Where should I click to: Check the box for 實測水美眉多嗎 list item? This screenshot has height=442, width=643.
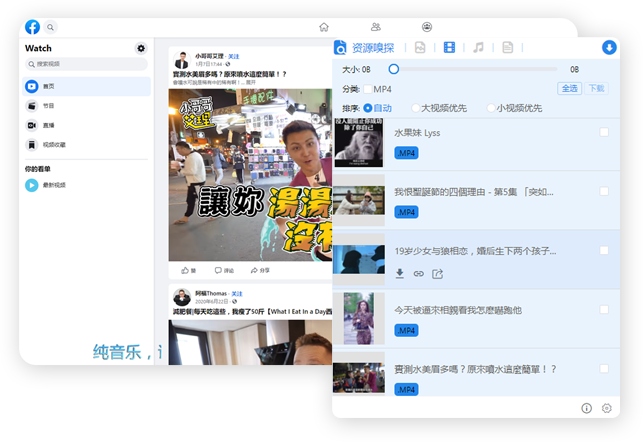tap(604, 369)
